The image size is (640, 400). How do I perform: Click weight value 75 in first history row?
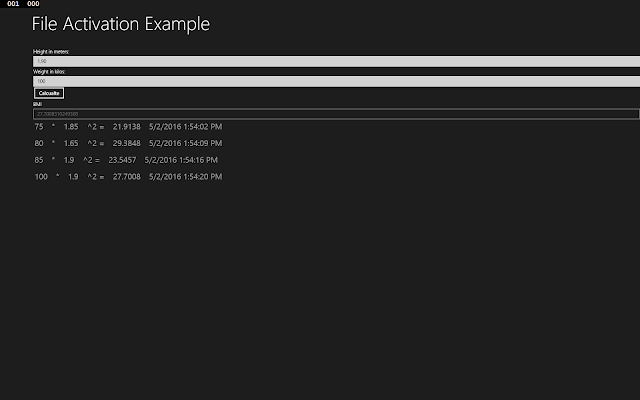click(x=39, y=127)
